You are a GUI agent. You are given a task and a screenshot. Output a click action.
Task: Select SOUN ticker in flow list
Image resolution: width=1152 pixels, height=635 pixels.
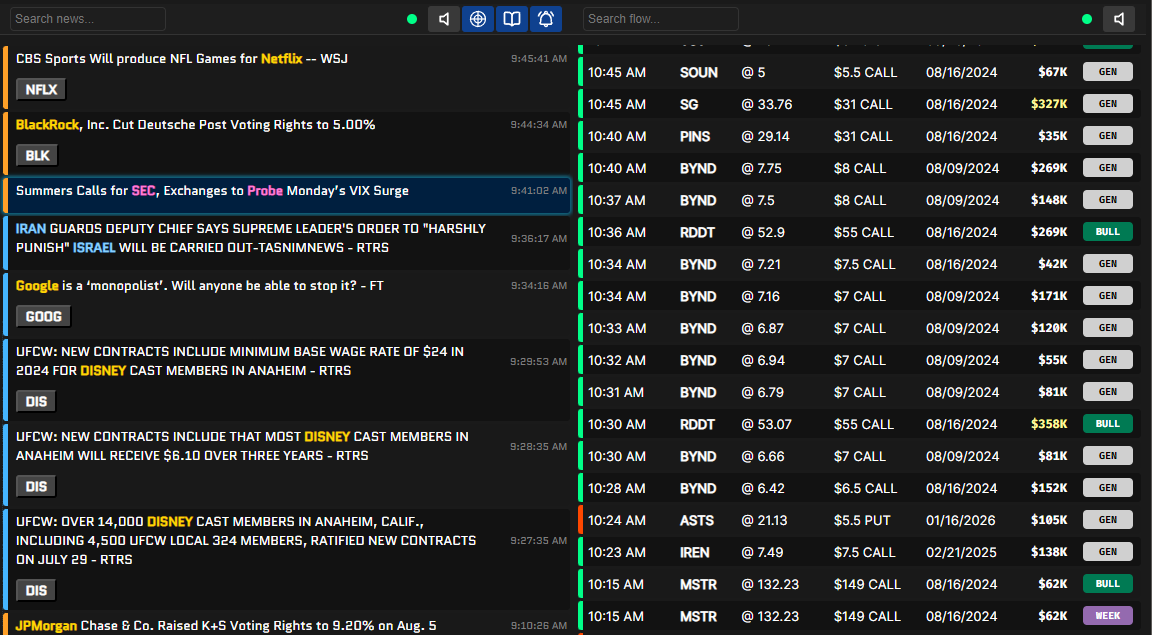coord(699,73)
